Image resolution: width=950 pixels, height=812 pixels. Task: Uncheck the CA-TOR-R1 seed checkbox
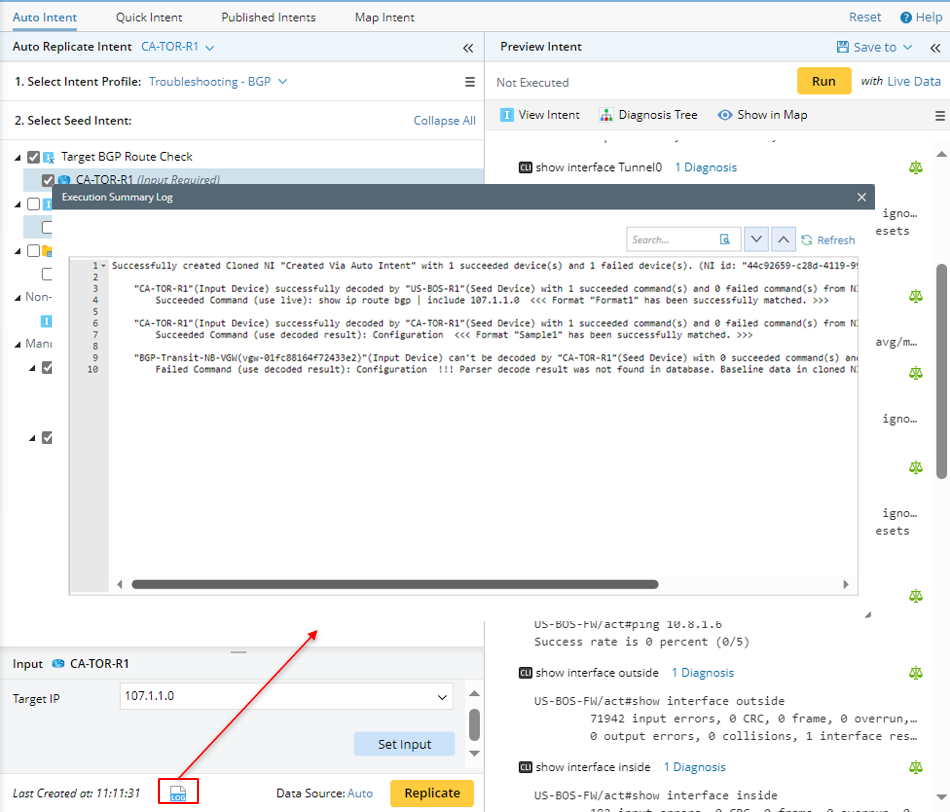pos(48,179)
